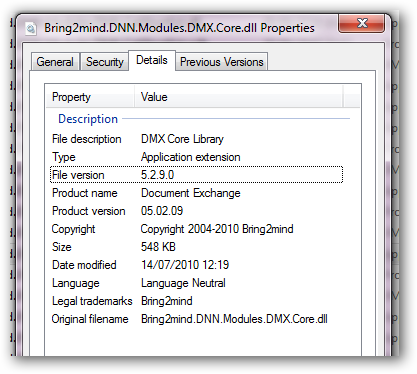Open the Security tab
The width and height of the screenshot is (417, 374).
105,62
